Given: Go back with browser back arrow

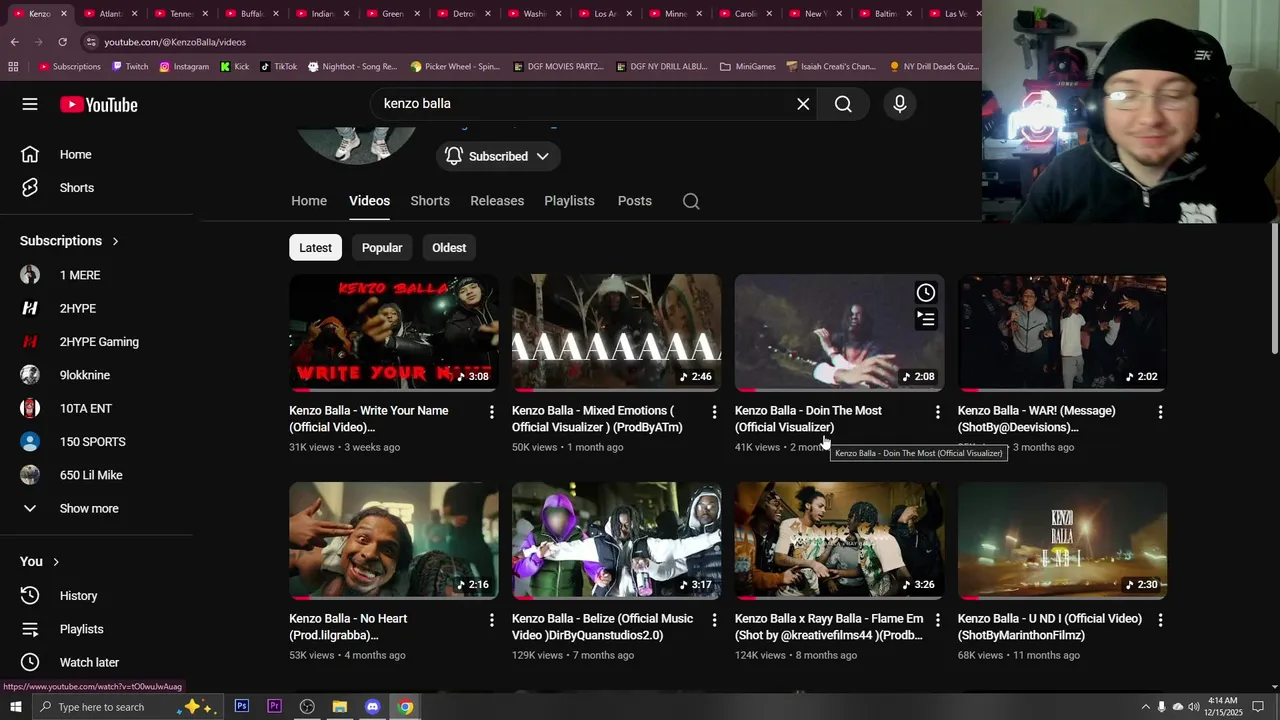Looking at the screenshot, I should click(14, 42).
